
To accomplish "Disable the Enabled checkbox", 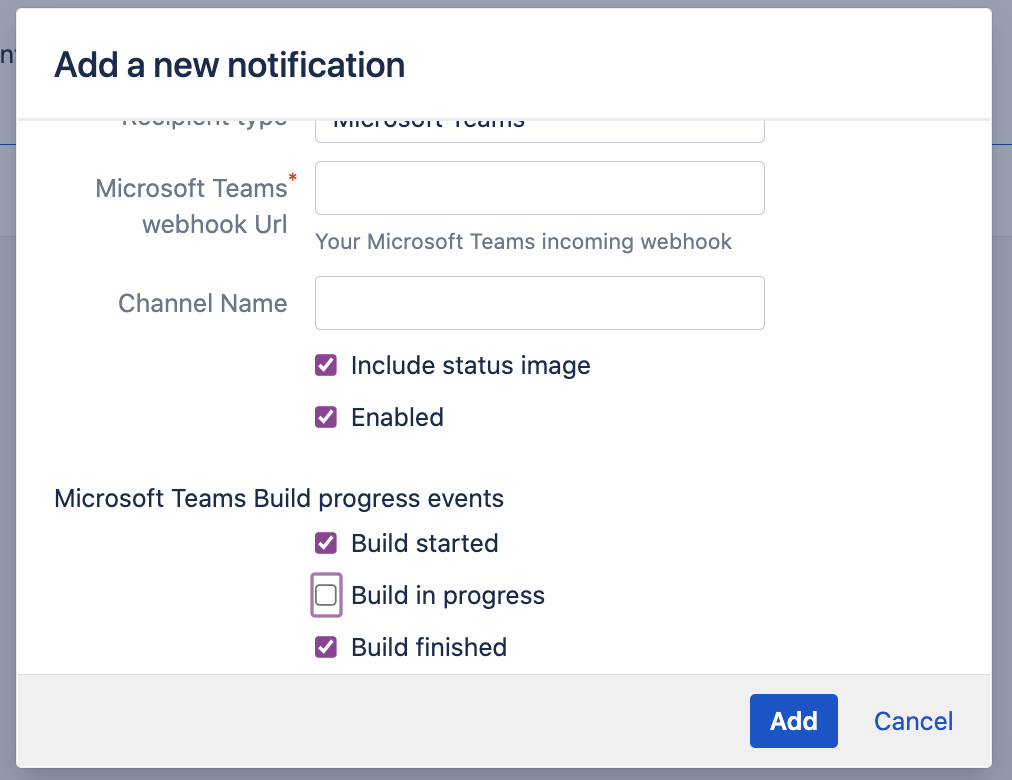I will [x=326, y=417].
